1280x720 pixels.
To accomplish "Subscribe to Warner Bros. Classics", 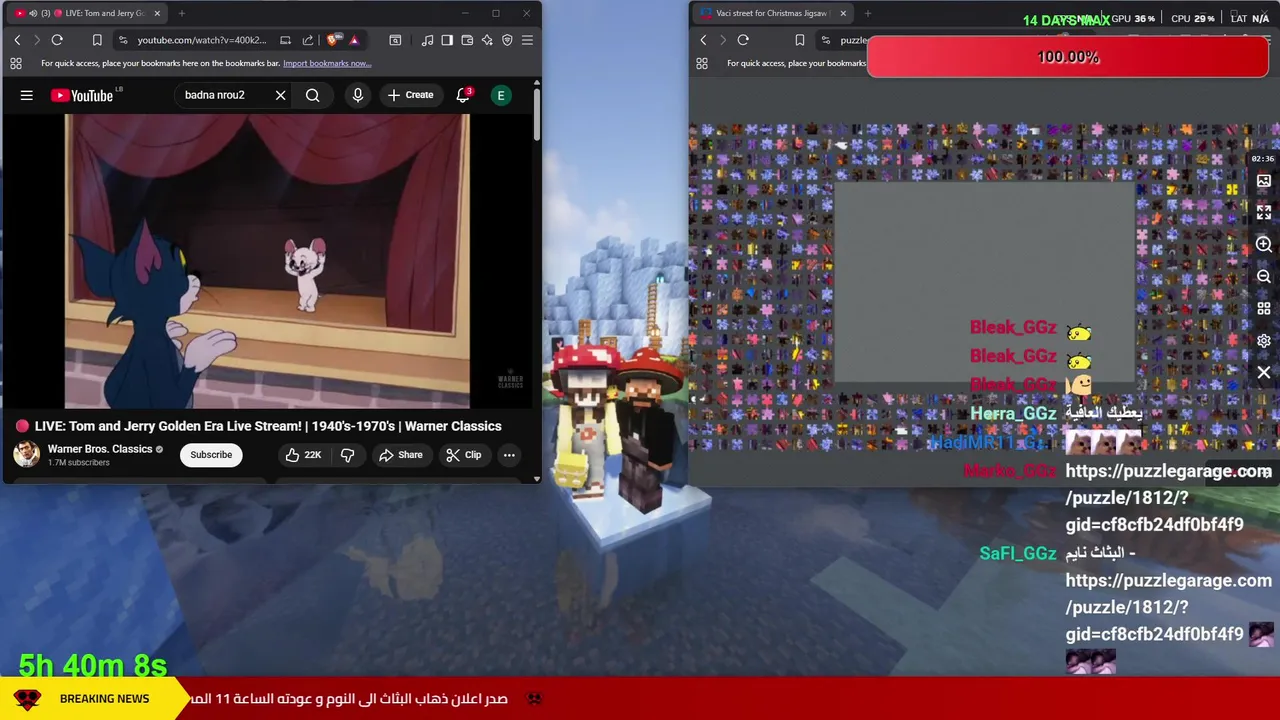I will 211,455.
